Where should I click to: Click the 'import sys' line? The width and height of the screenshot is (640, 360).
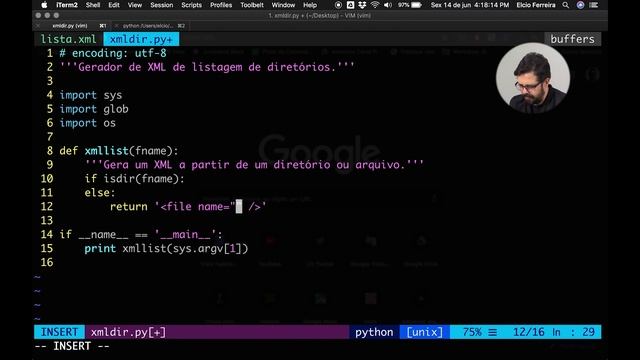tap(91, 95)
